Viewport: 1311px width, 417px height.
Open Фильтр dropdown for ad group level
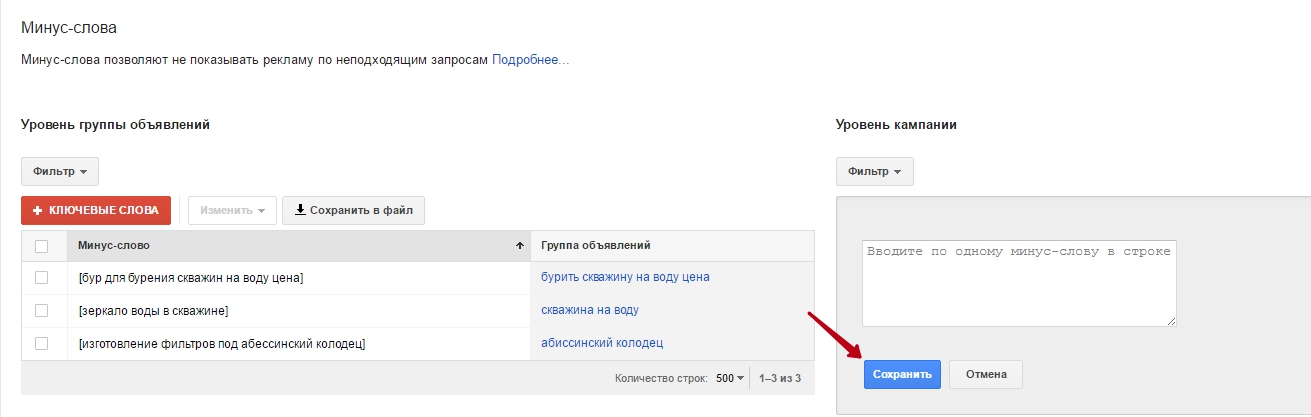pos(60,171)
